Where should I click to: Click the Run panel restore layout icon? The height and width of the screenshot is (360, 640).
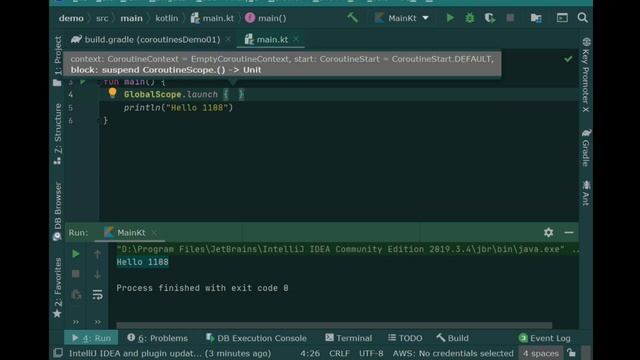coord(76,294)
